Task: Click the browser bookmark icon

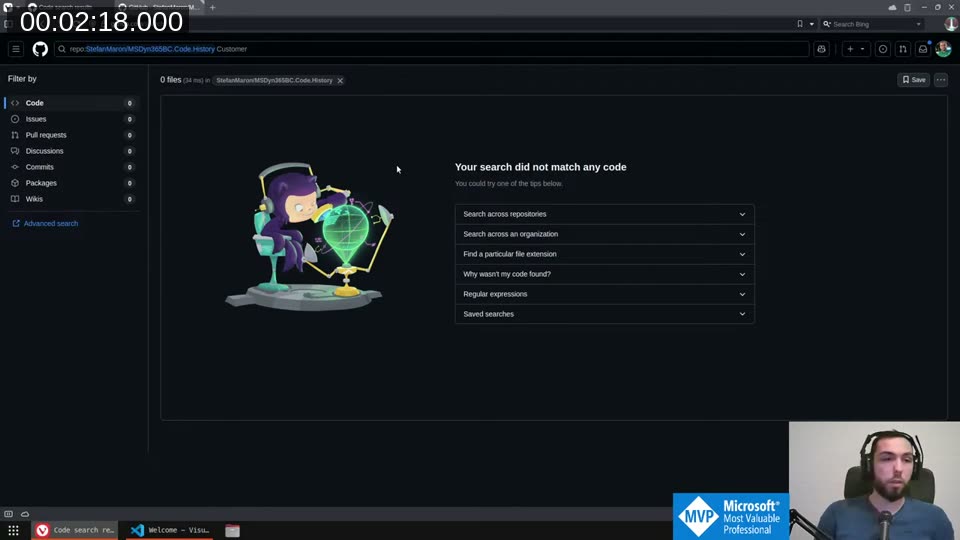Action: click(800, 24)
